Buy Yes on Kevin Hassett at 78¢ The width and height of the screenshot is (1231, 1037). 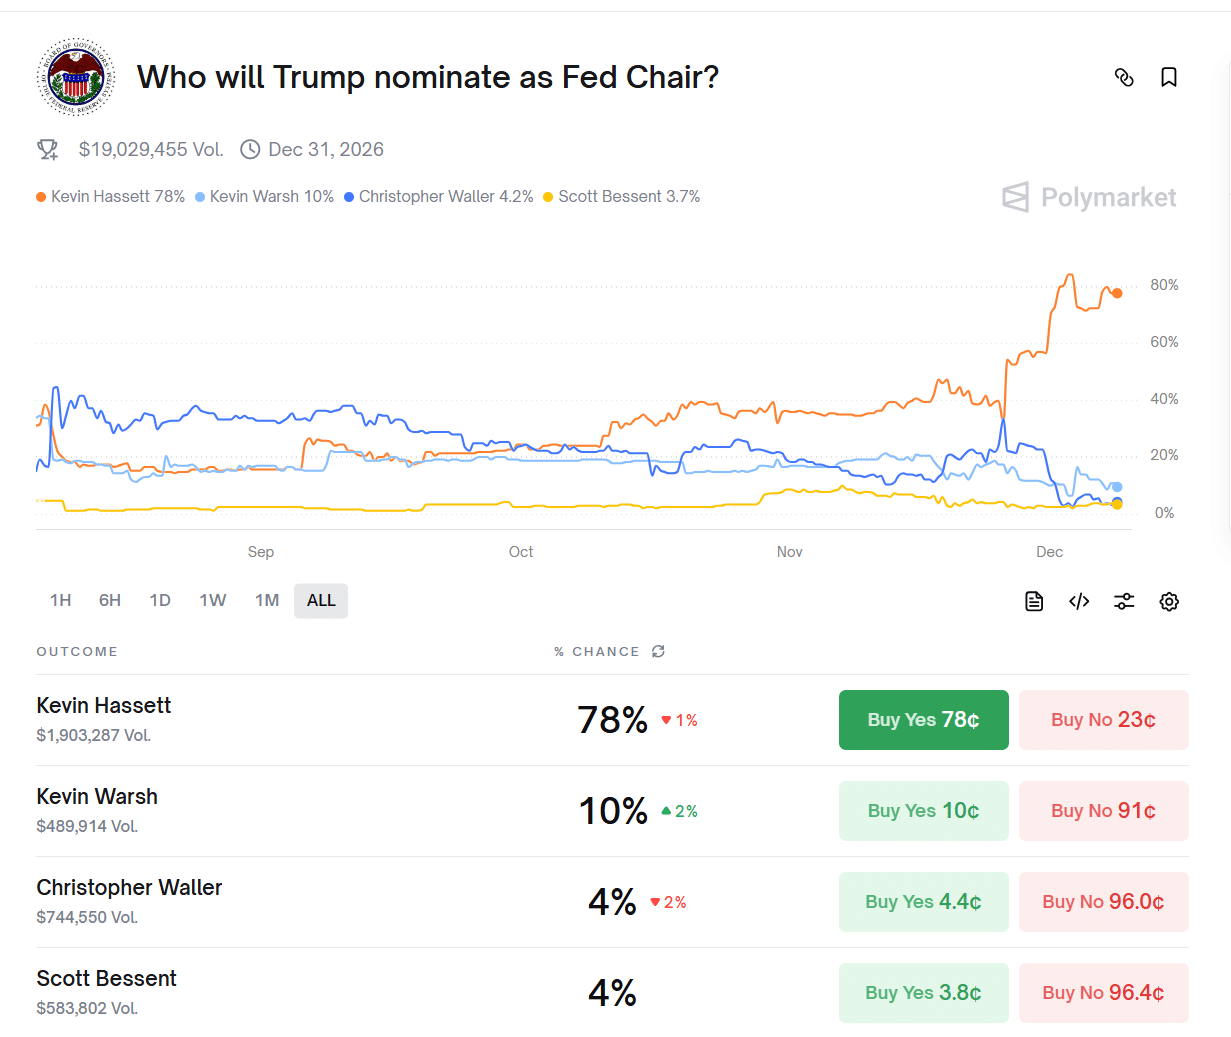click(923, 720)
